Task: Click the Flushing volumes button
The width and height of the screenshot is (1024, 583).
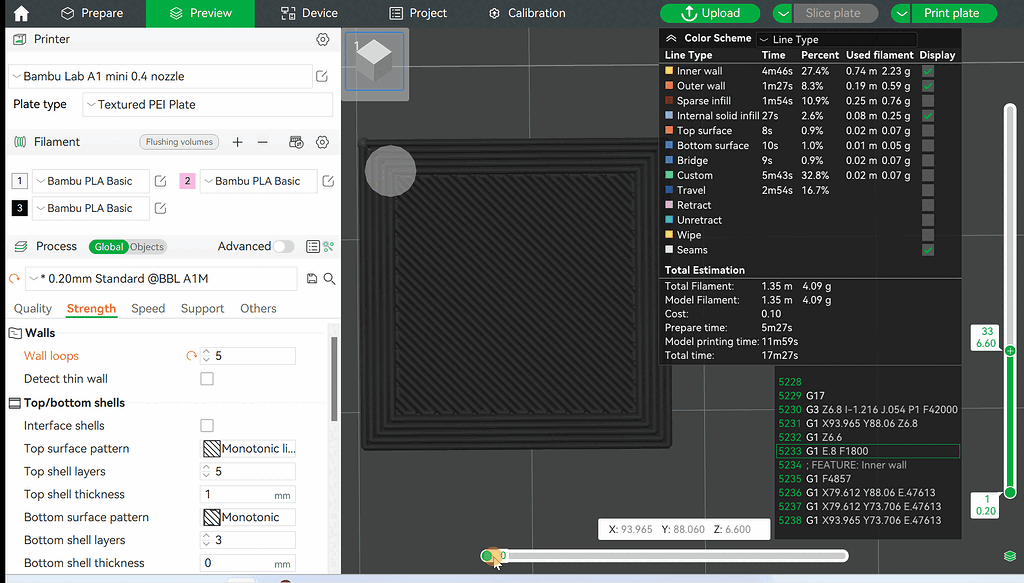Action: [x=179, y=142]
